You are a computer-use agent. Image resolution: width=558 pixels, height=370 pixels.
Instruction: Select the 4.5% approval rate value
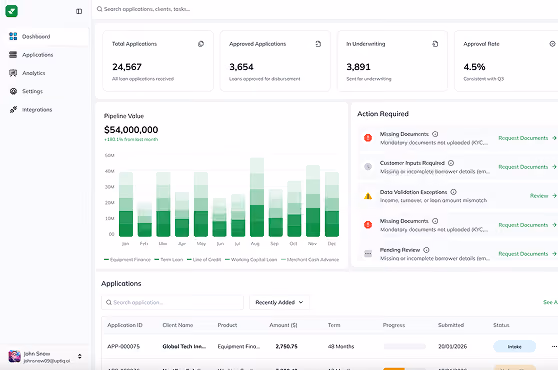(474, 67)
